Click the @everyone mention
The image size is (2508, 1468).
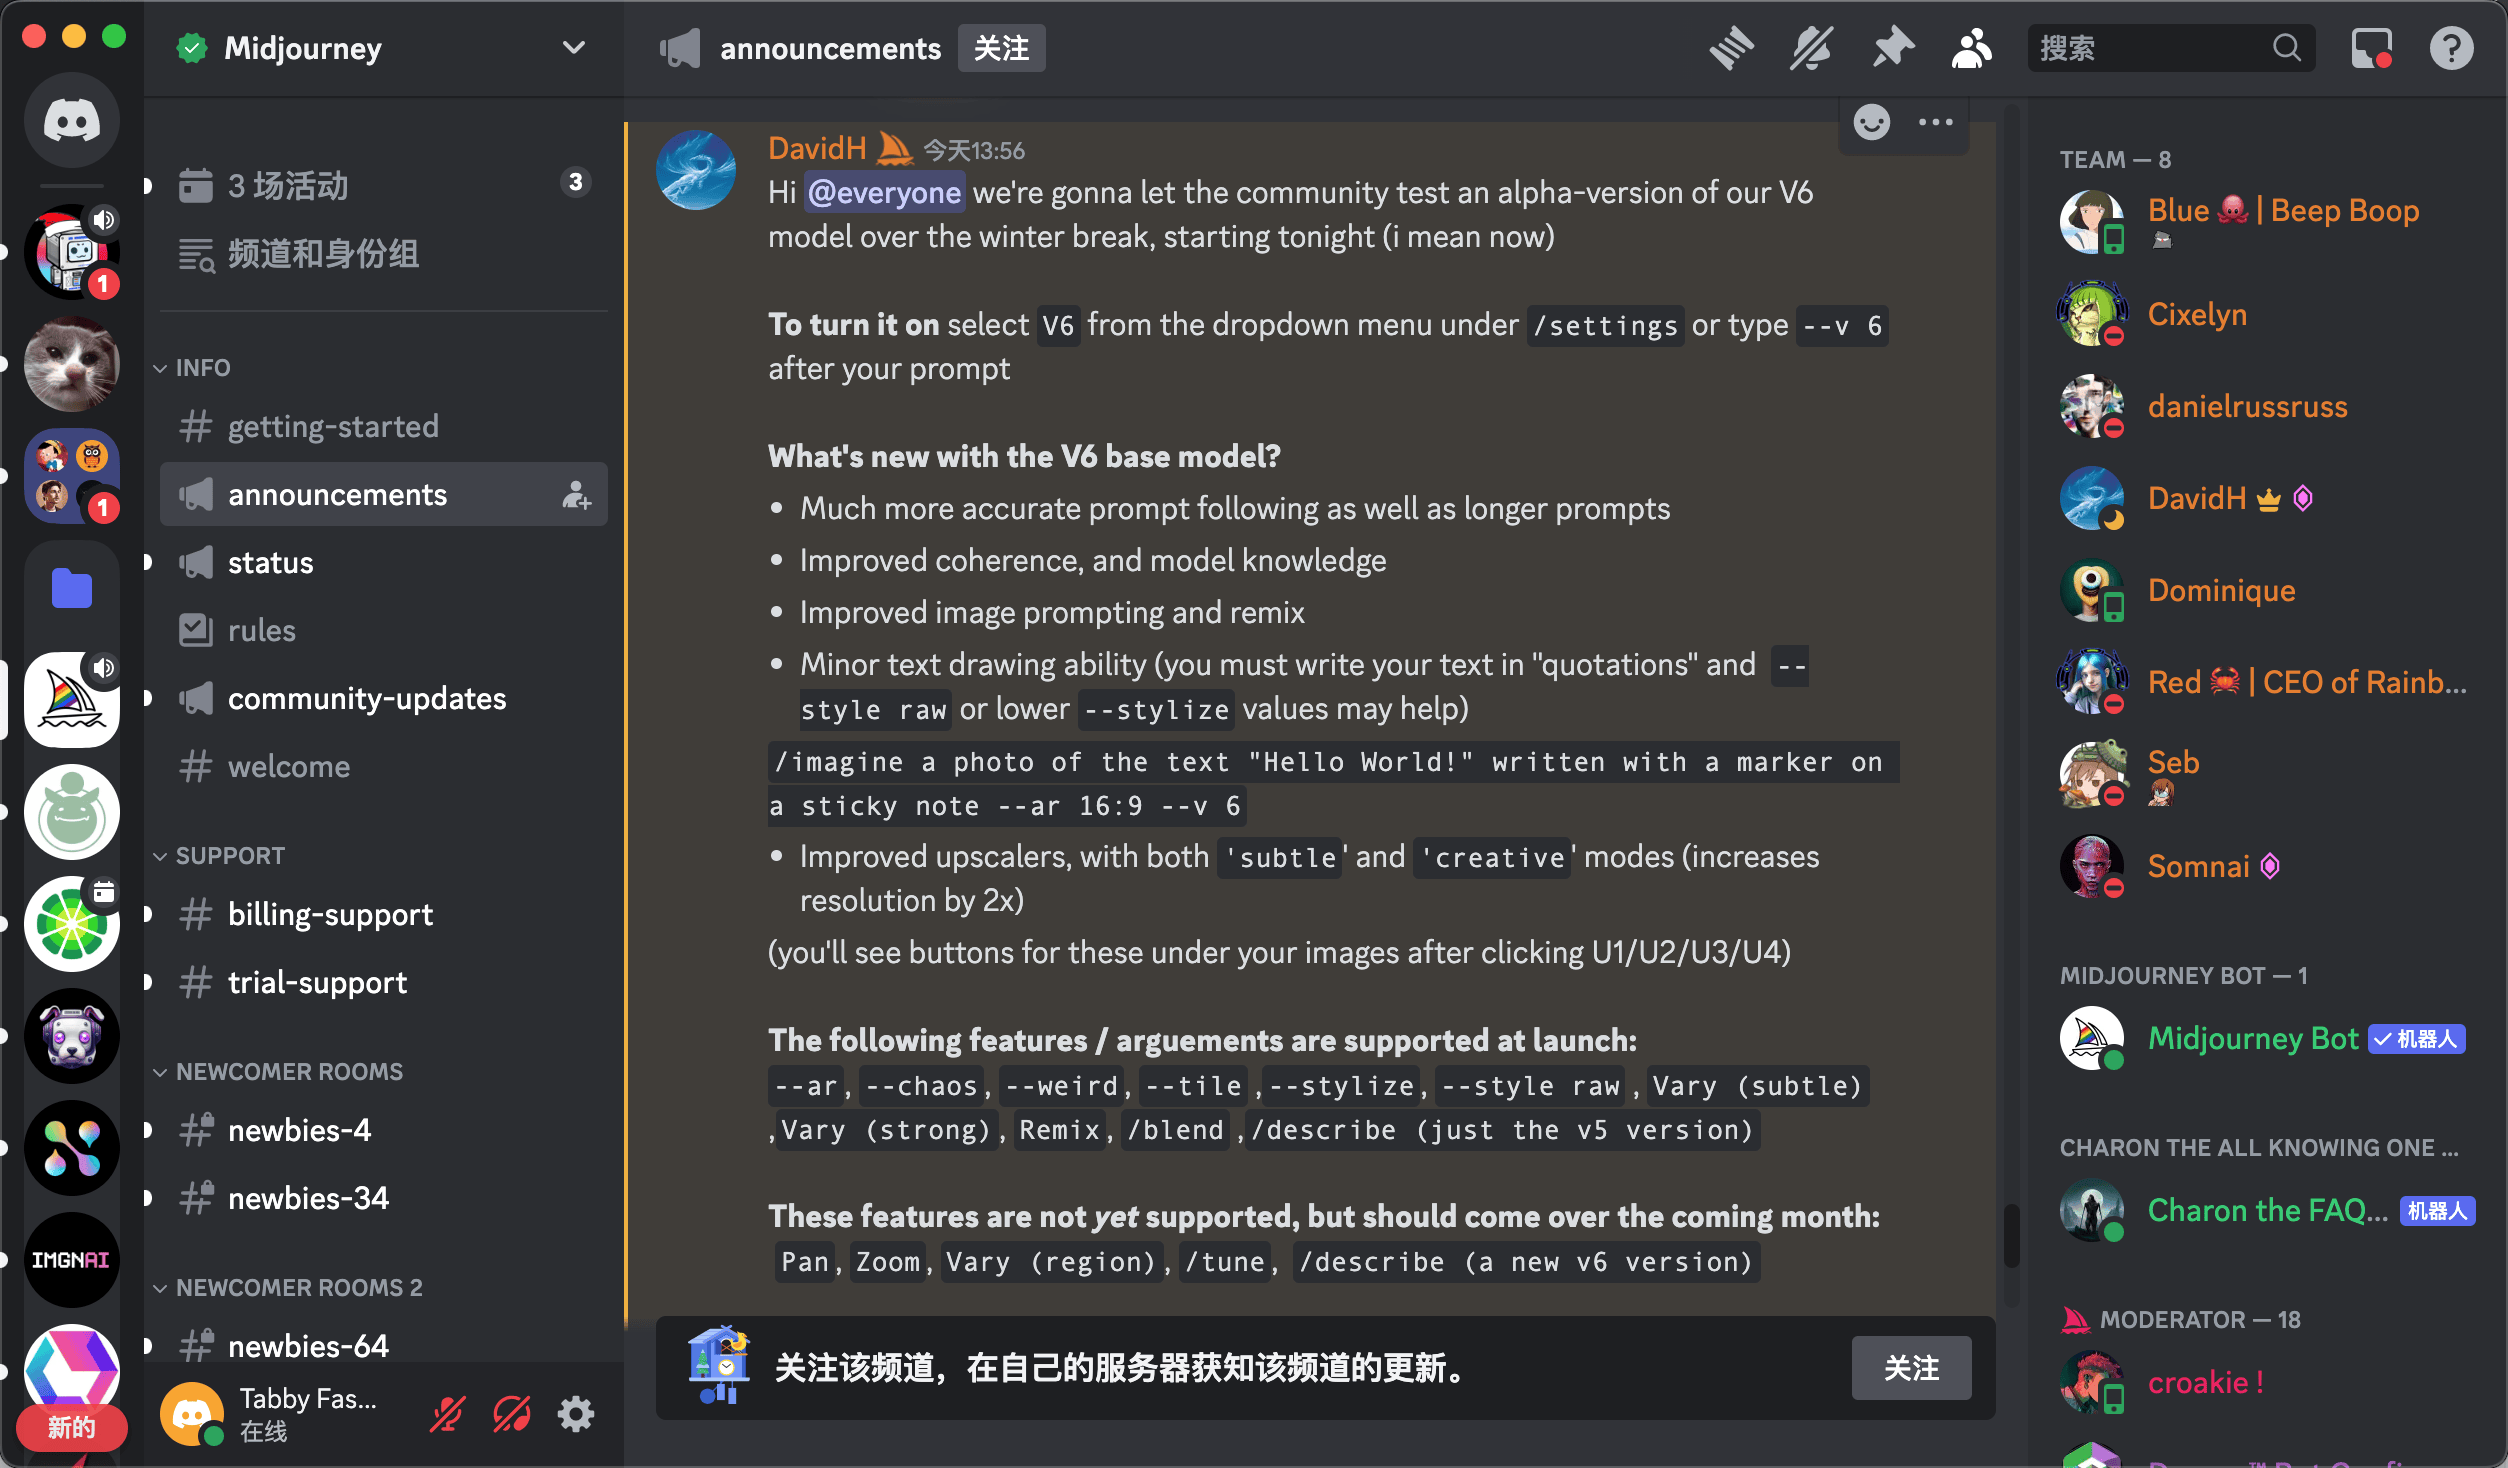point(884,192)
